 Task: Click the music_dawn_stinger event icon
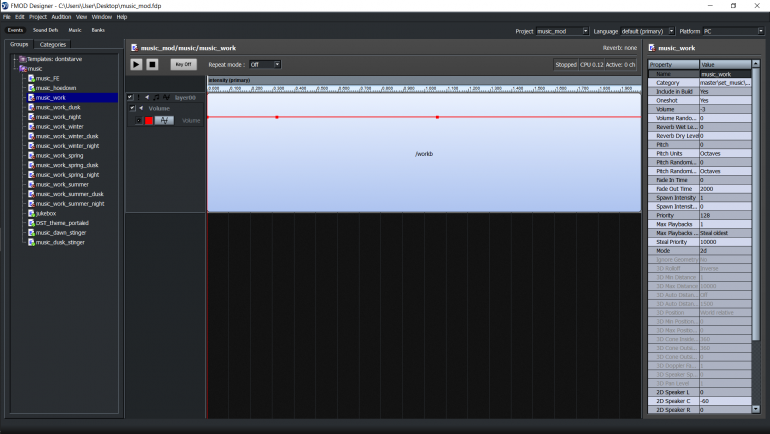click(31, 232)
